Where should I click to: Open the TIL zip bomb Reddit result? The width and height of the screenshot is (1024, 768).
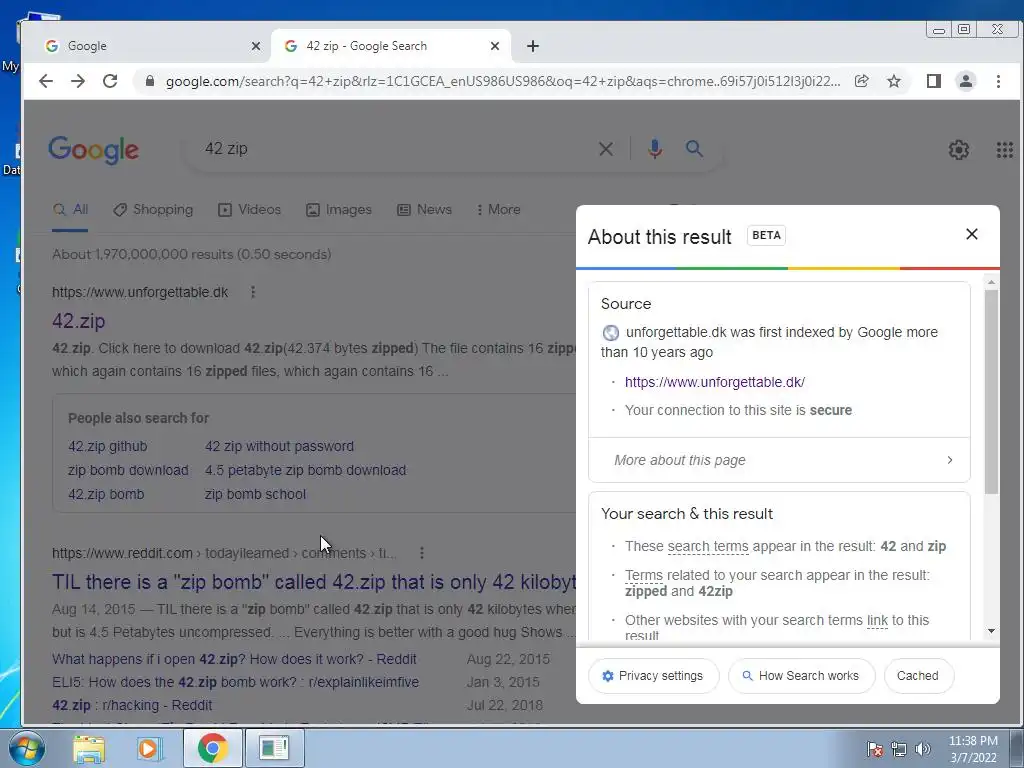pyautogui.click(x=314, y=582)
